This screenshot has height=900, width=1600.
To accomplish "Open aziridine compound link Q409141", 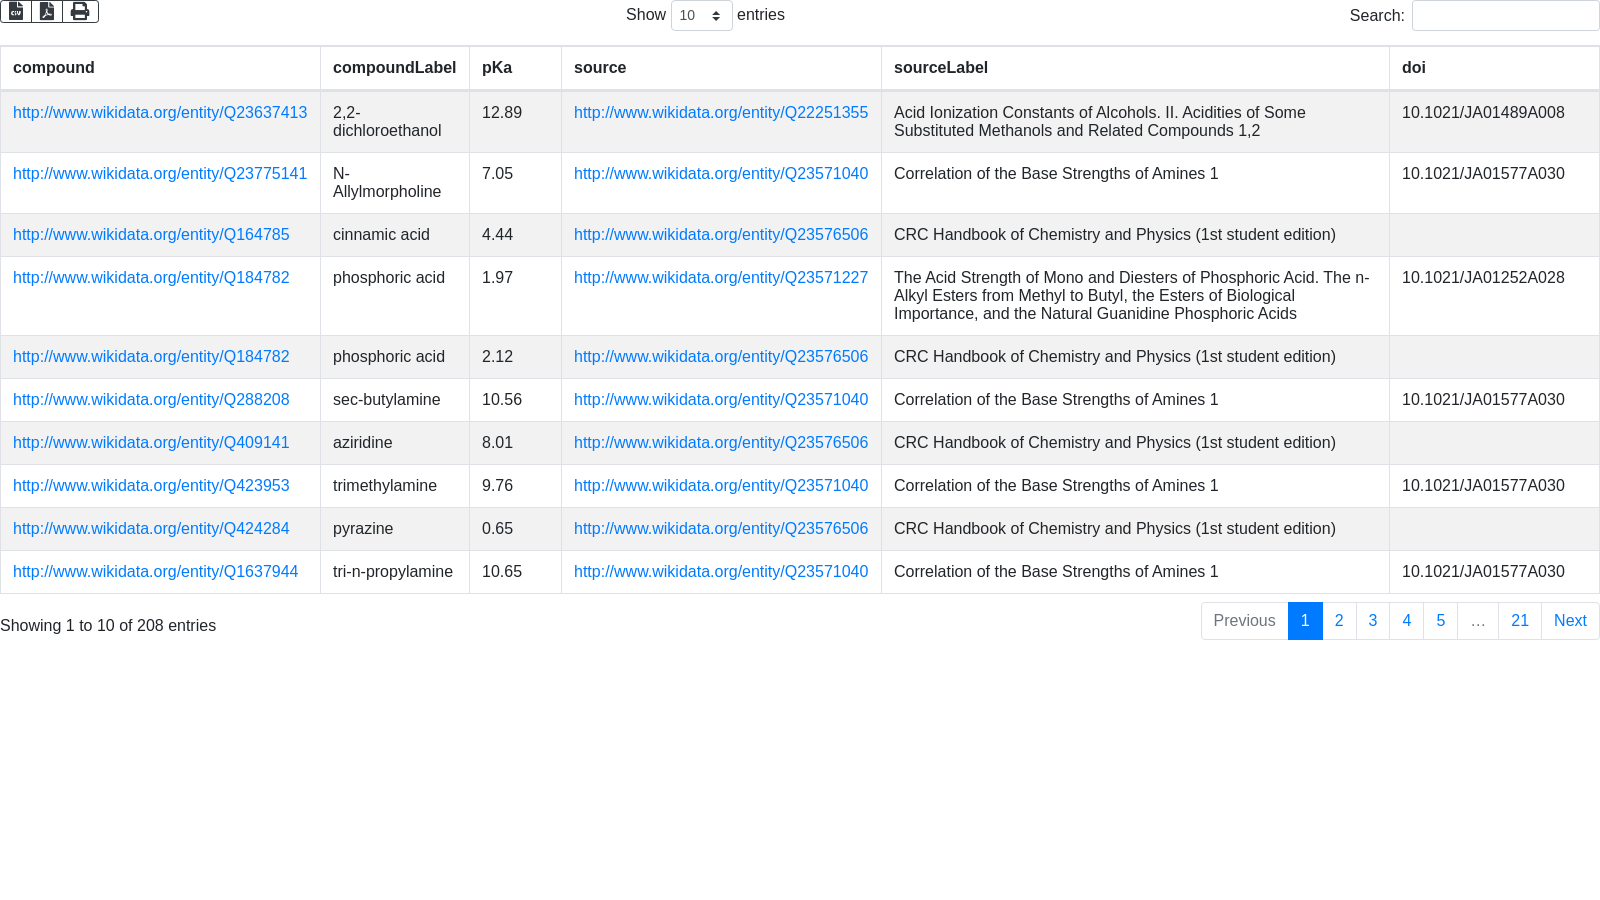I will [151, 443].
